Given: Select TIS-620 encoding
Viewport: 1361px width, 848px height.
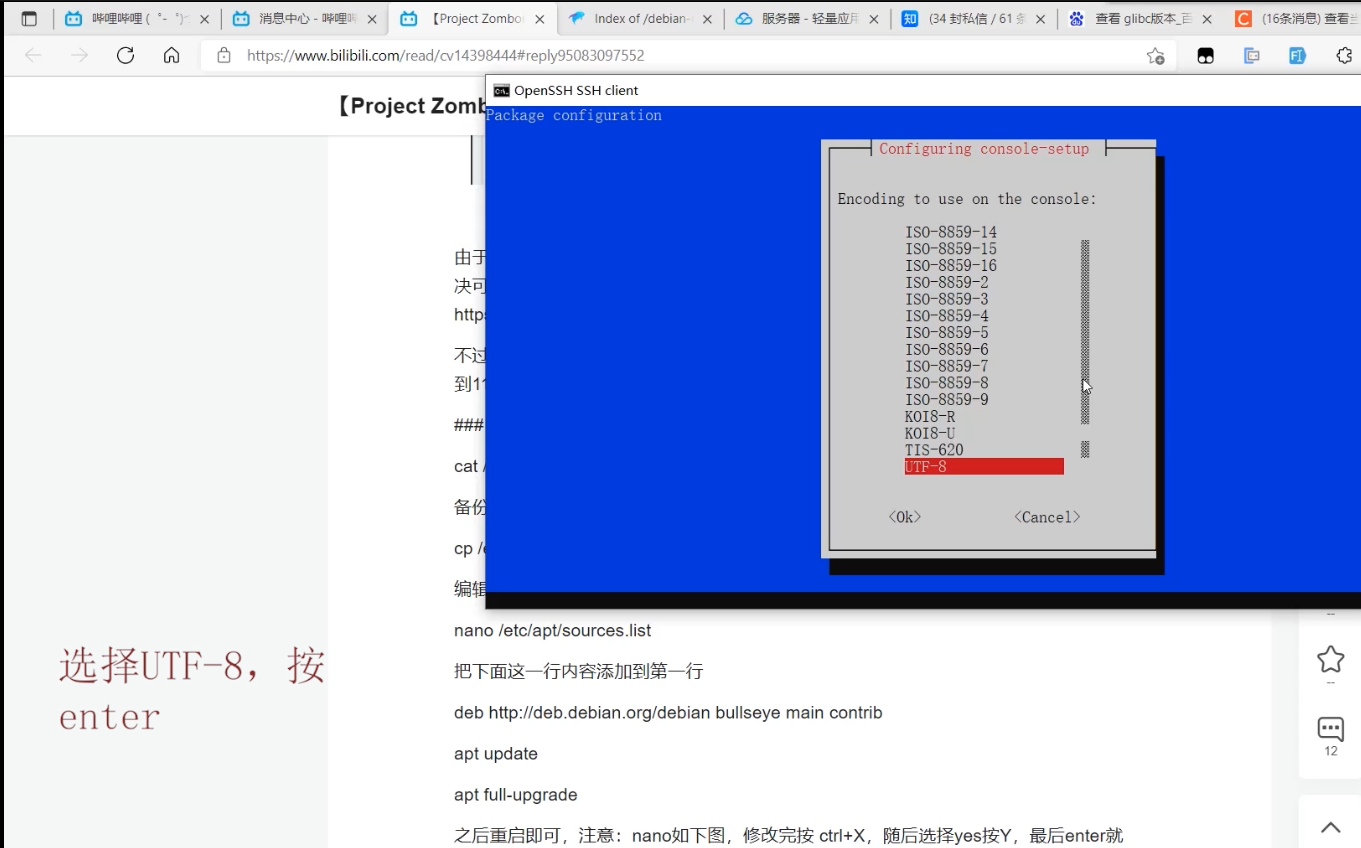Looking at the screenshot, I should click(x=934, y=450).
